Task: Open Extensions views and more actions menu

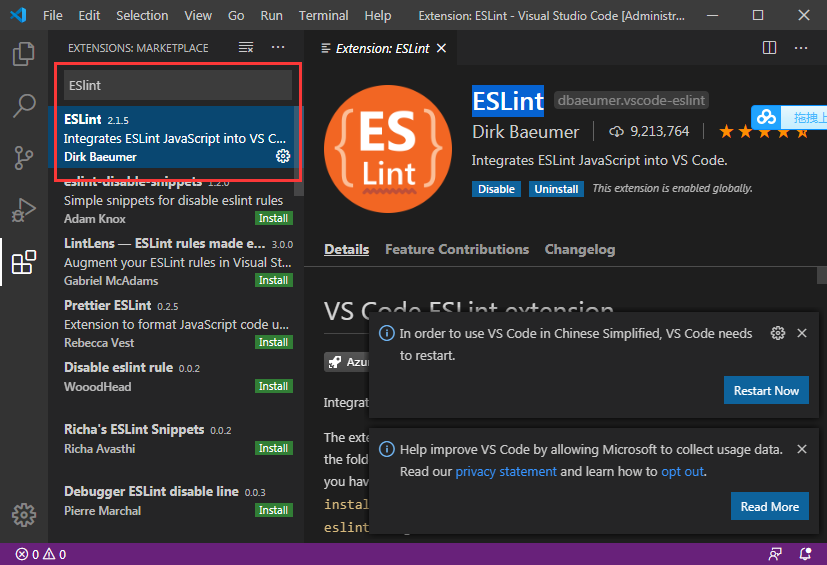Action: point(278,47)
